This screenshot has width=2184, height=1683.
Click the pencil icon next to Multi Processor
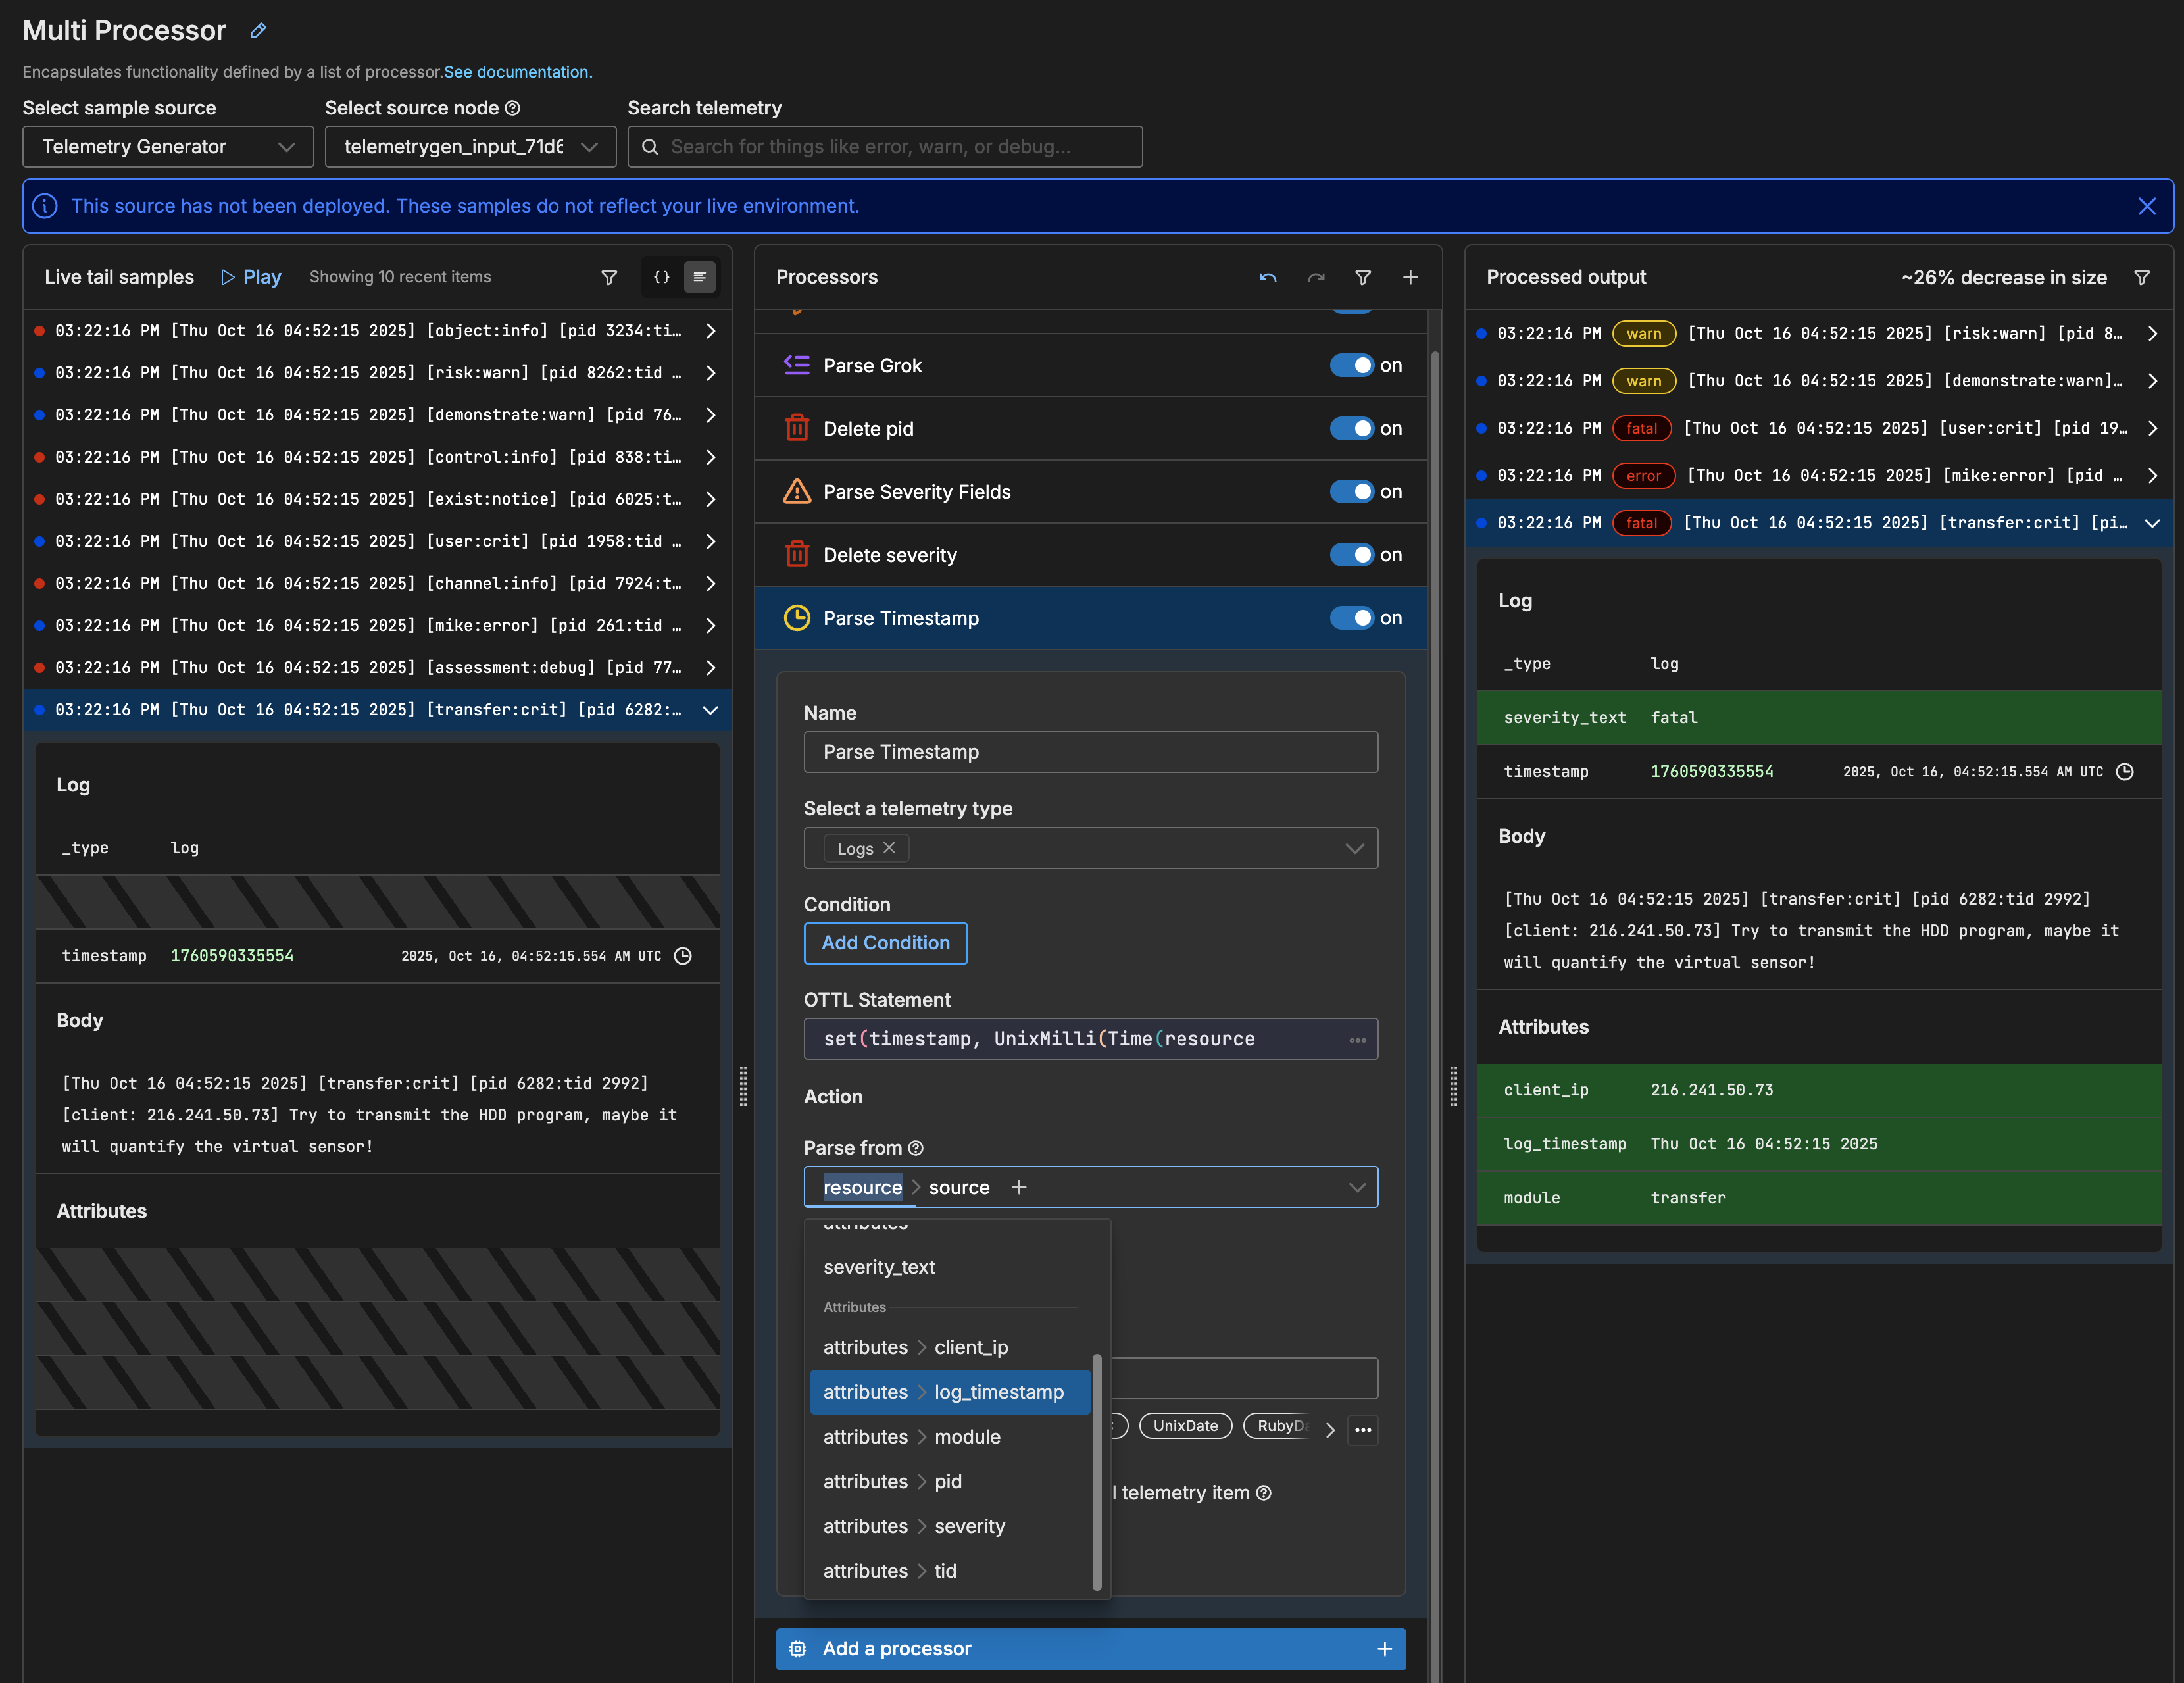tap(258, 31)
